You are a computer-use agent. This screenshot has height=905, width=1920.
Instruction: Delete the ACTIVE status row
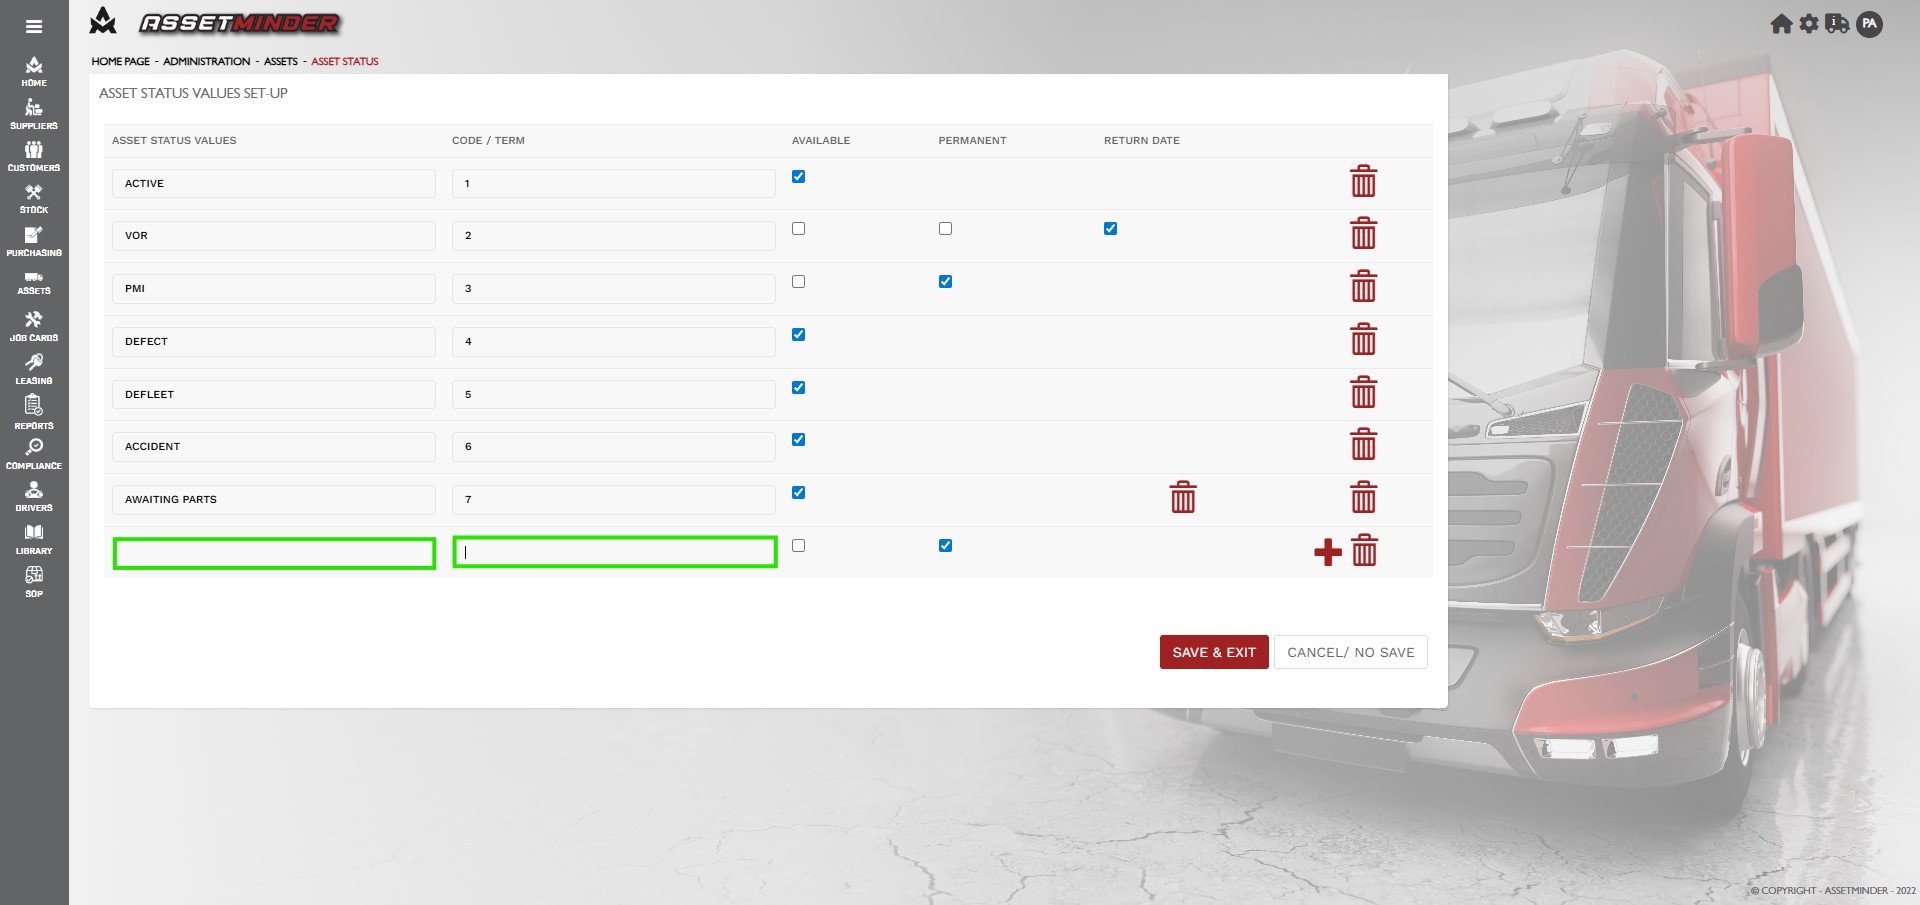click(x=1363, y=182)
